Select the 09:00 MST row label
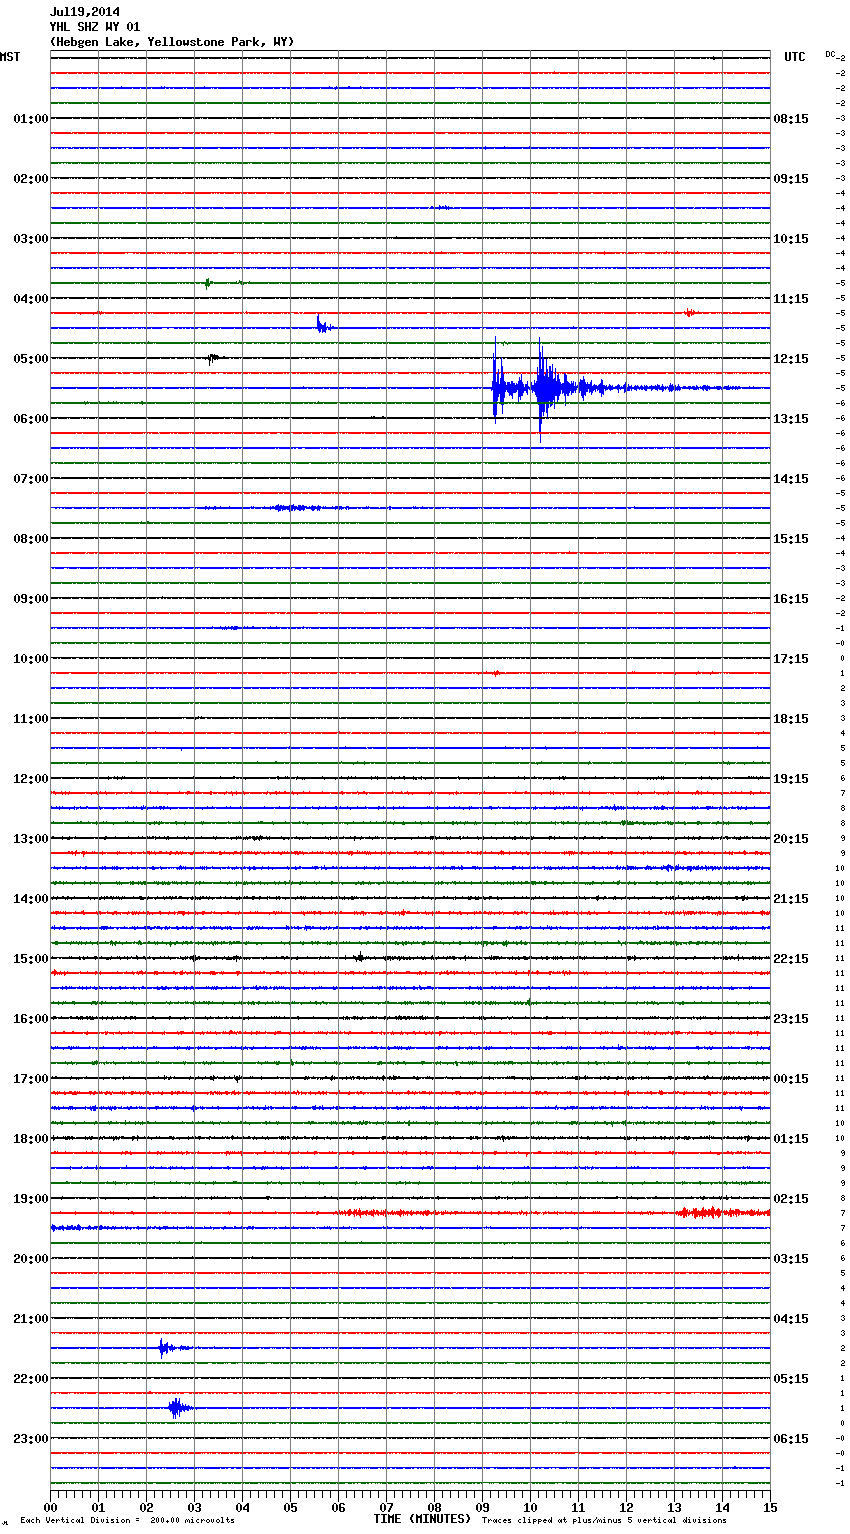 click(30, 598)
